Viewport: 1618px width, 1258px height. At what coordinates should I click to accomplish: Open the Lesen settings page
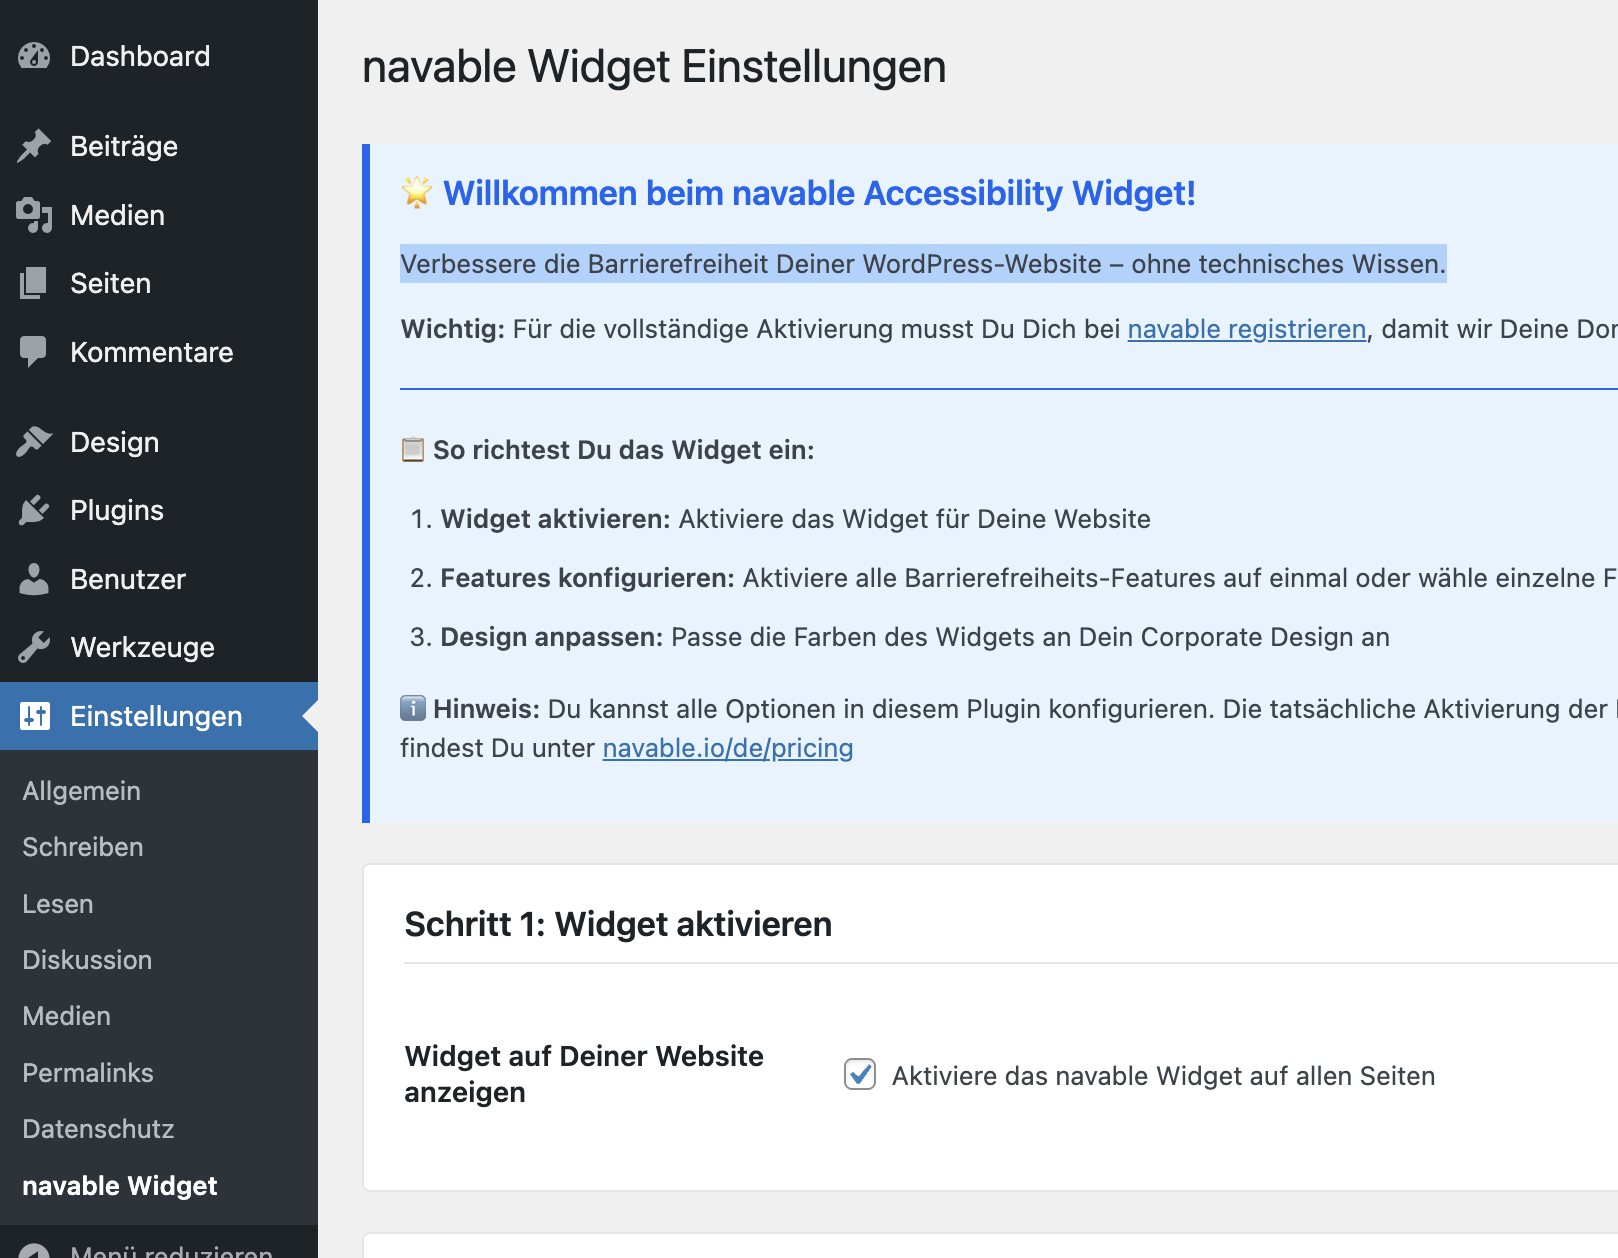58,903
